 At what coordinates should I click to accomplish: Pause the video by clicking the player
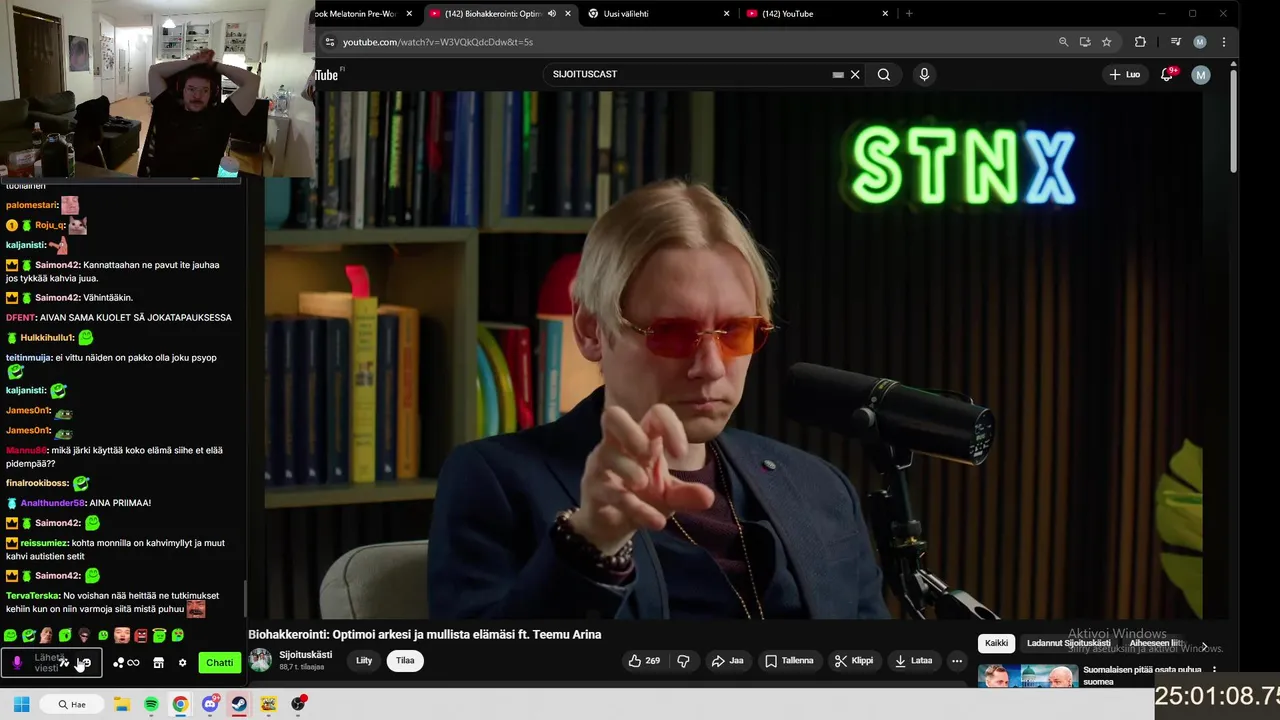coord(733,355)
